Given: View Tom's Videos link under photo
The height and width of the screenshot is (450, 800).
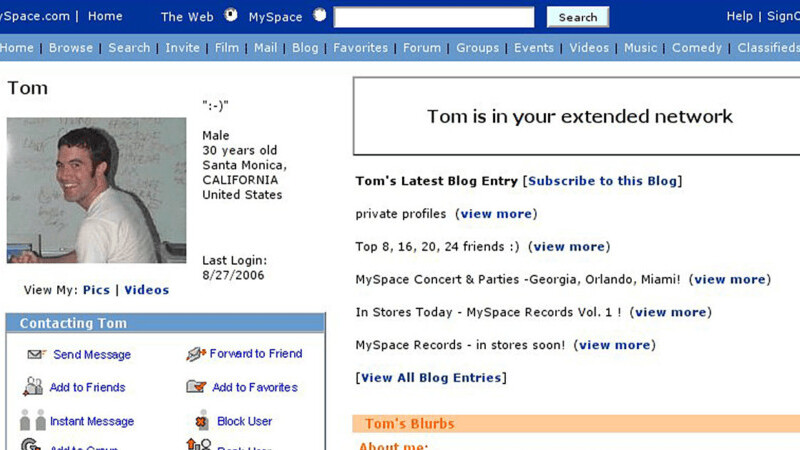Looking at the screenshot, I should (146, 290).
